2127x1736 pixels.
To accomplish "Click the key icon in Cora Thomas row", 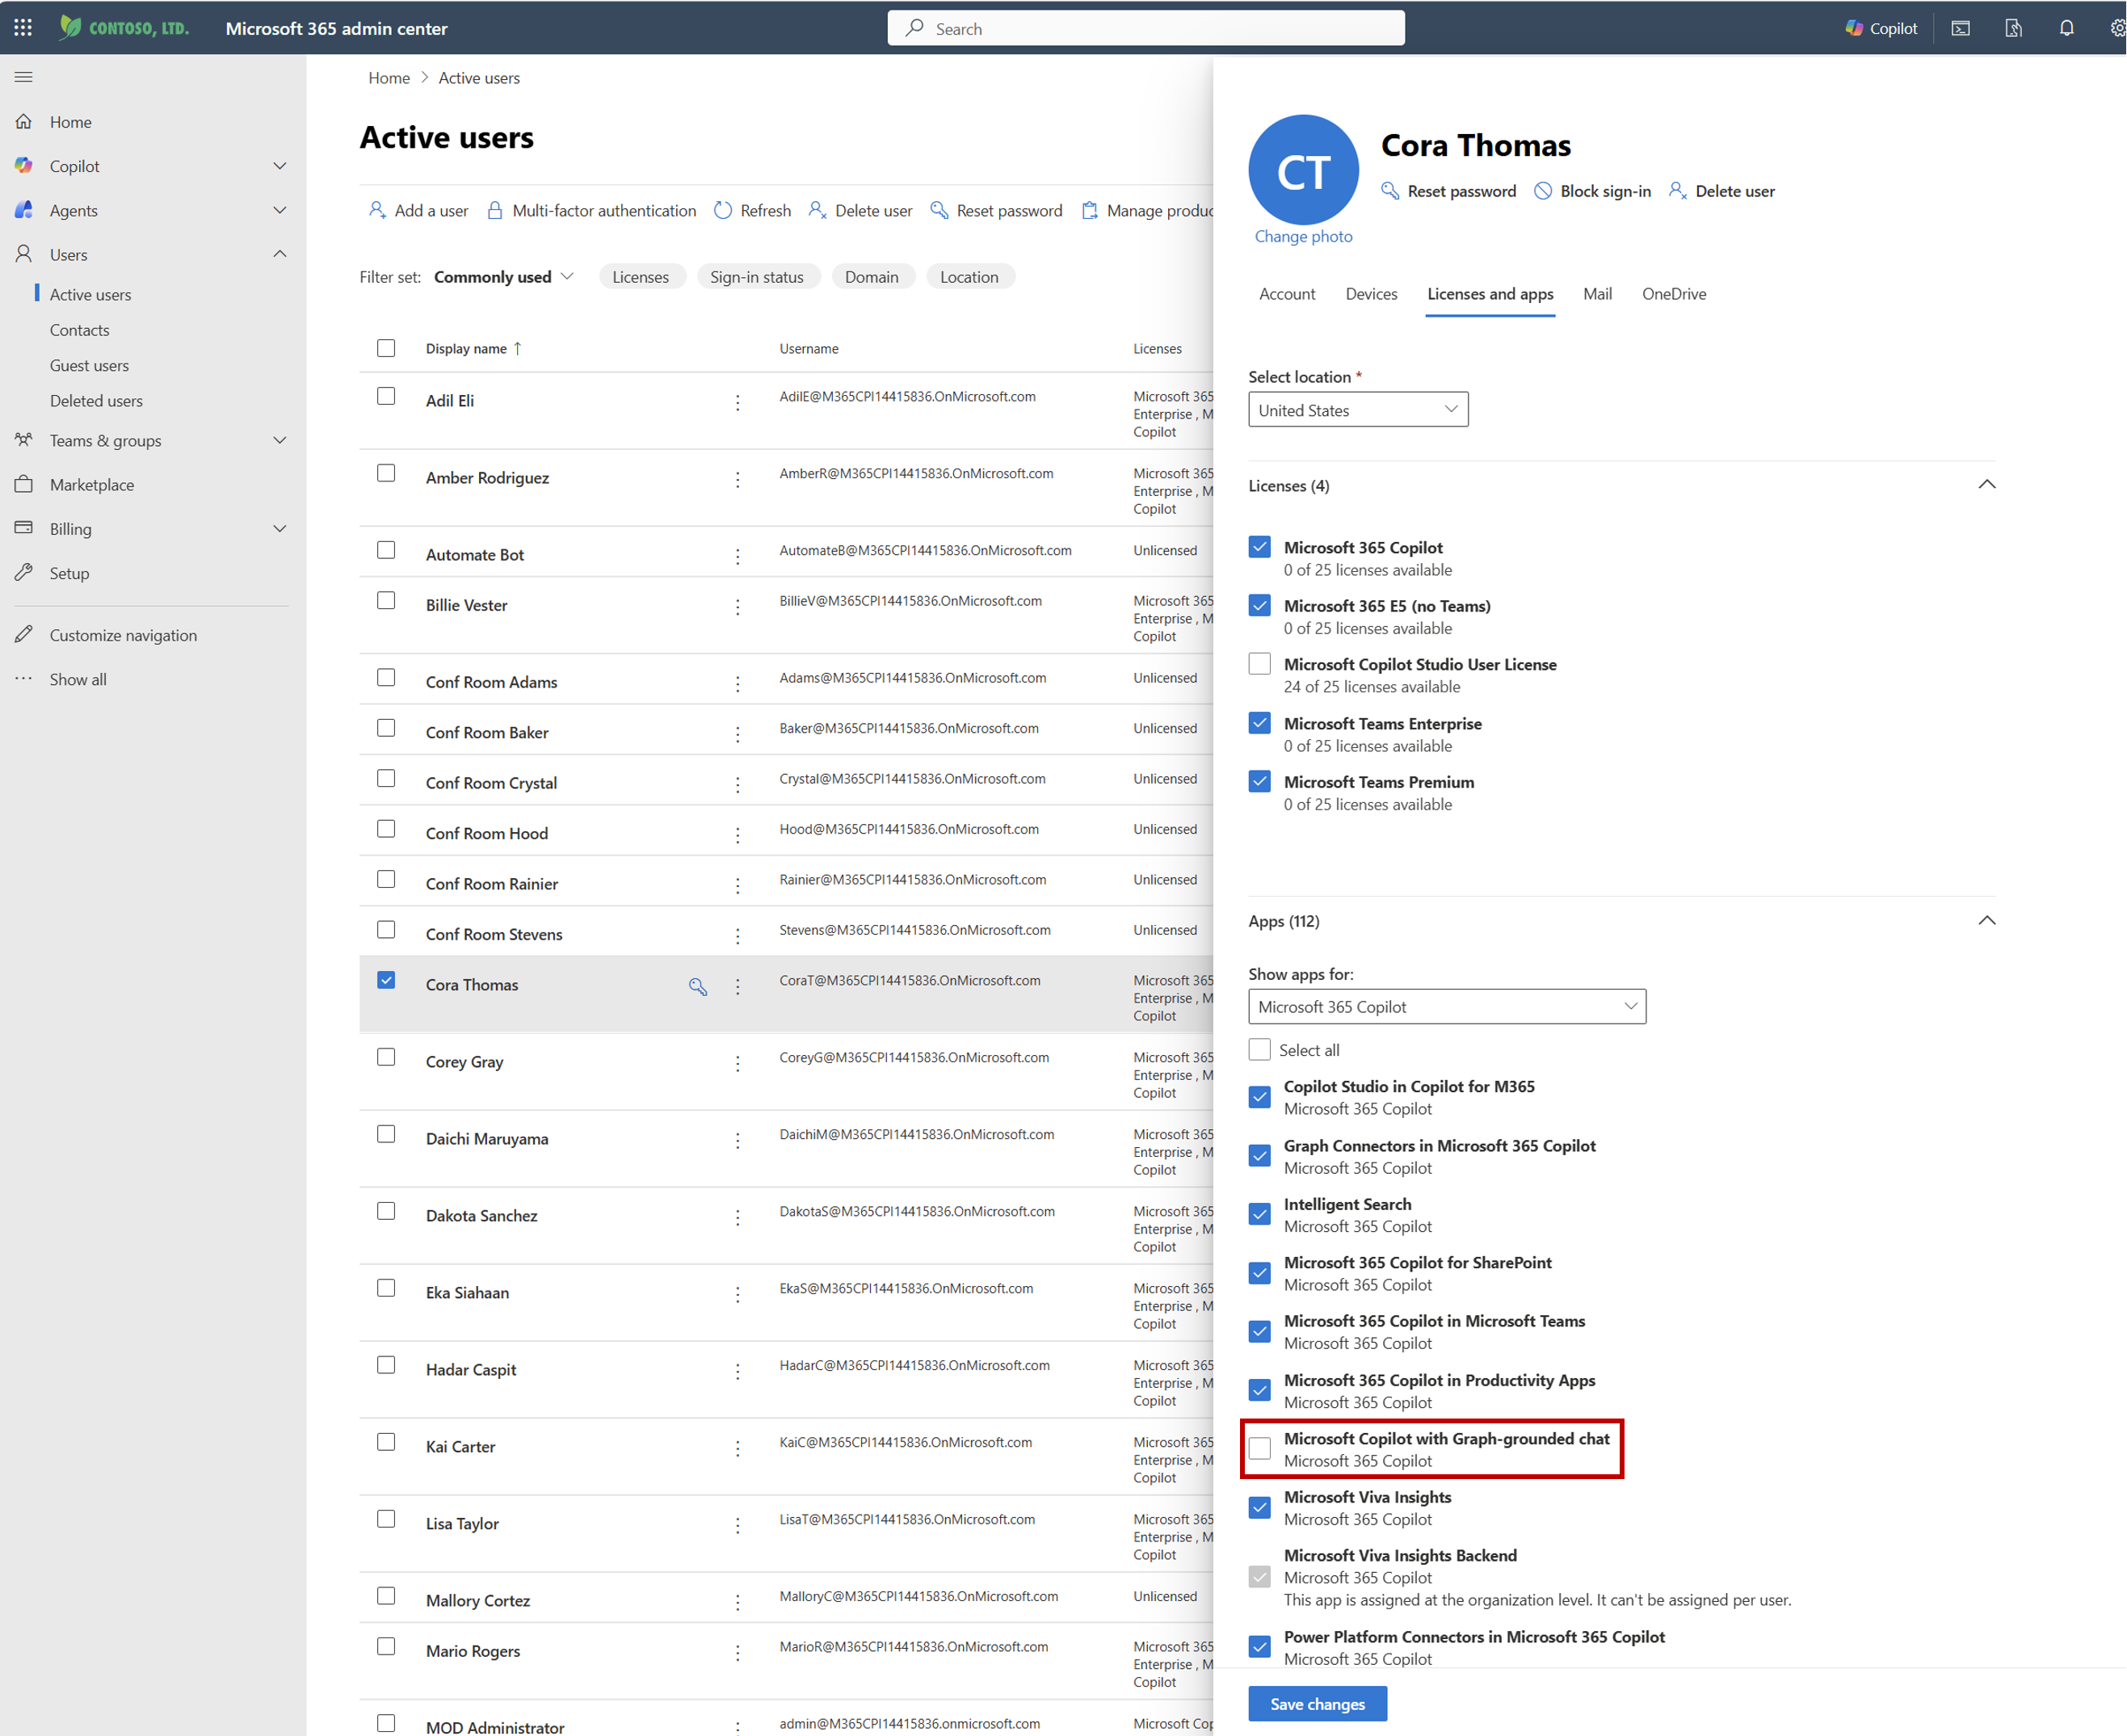I will (698, 986).
